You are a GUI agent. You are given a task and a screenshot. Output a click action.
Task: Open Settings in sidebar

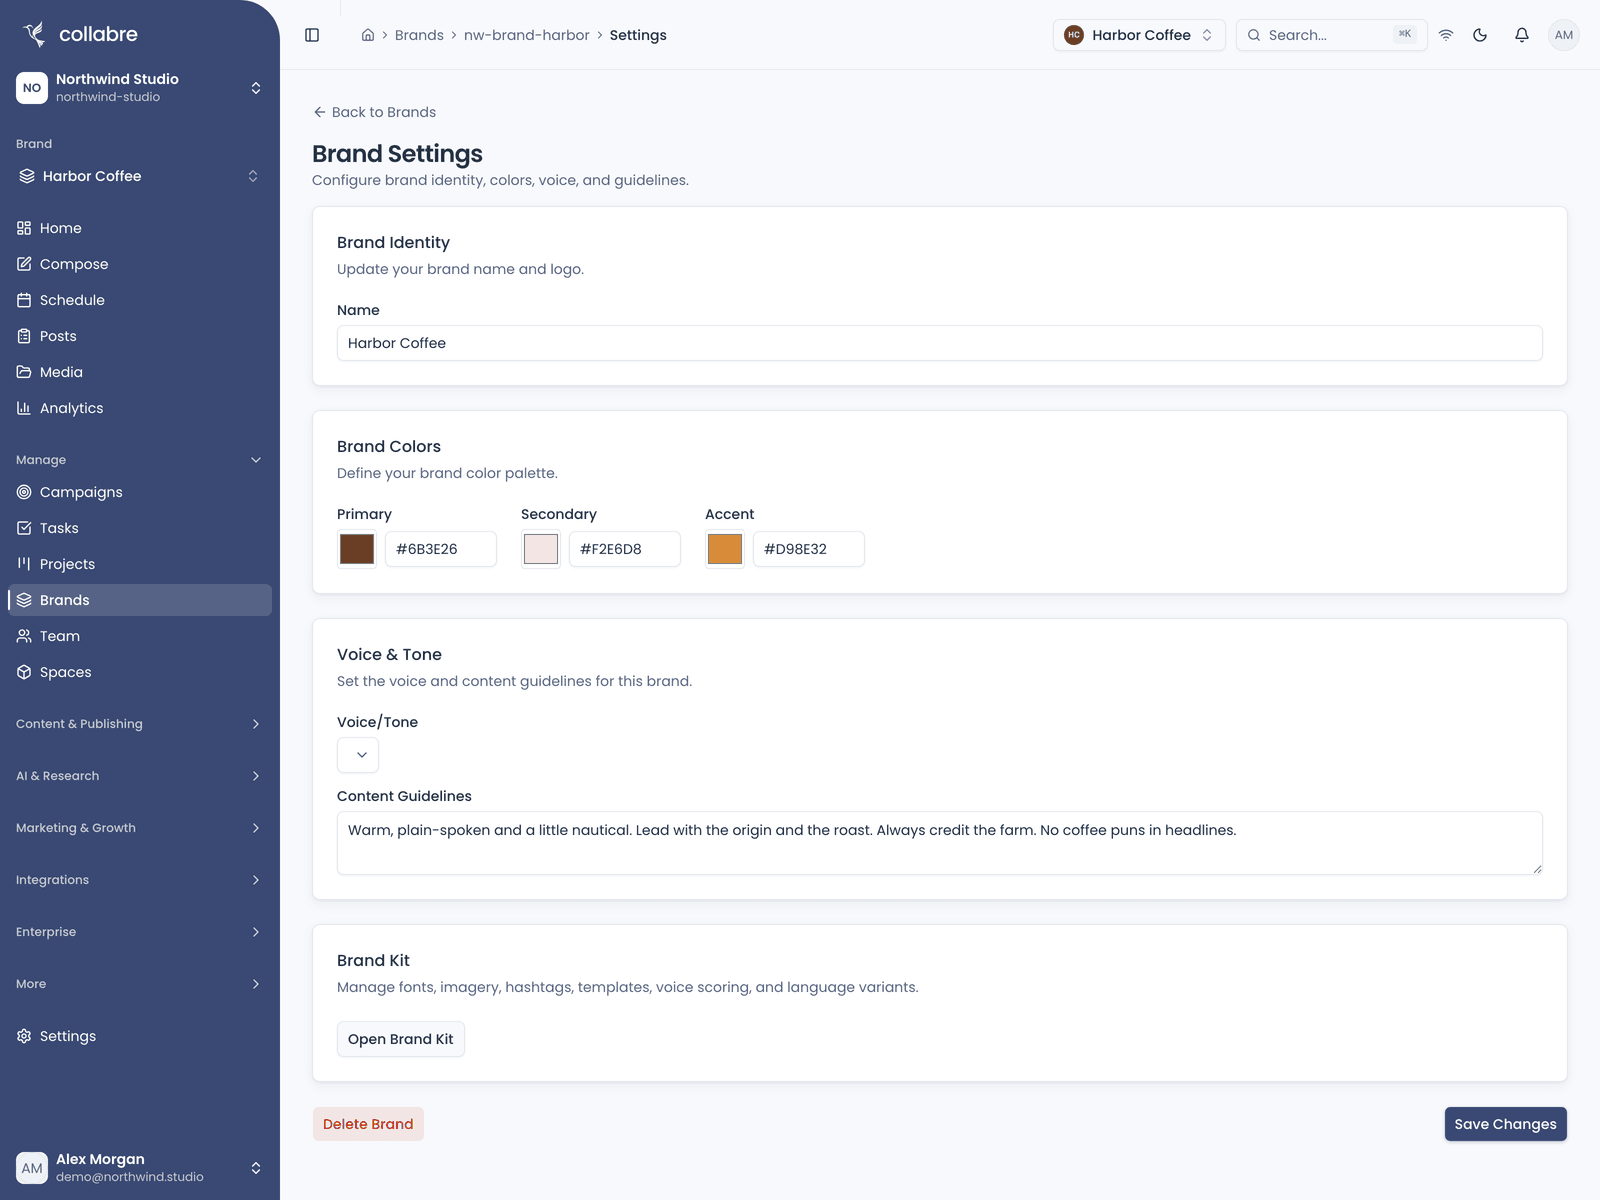[140, 1036]
